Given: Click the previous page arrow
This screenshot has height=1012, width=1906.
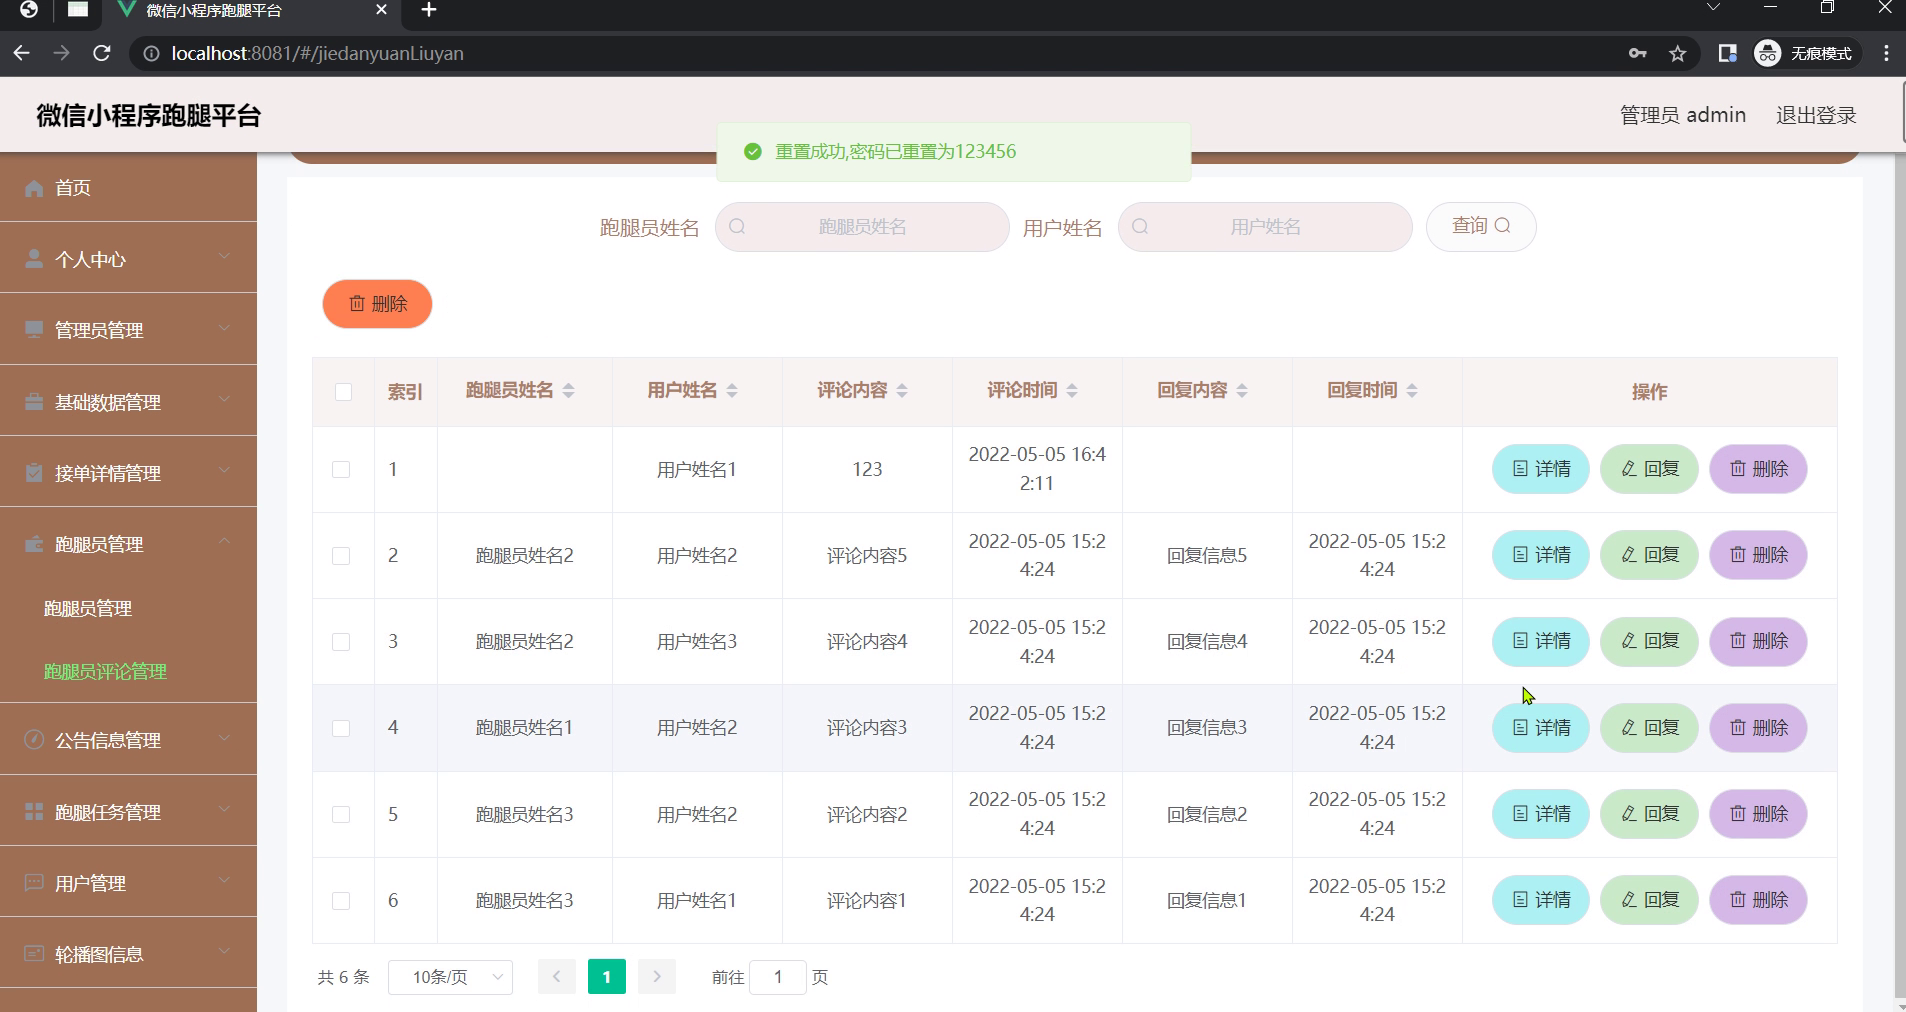Looking at the screenshot, I should pos(557,977).
